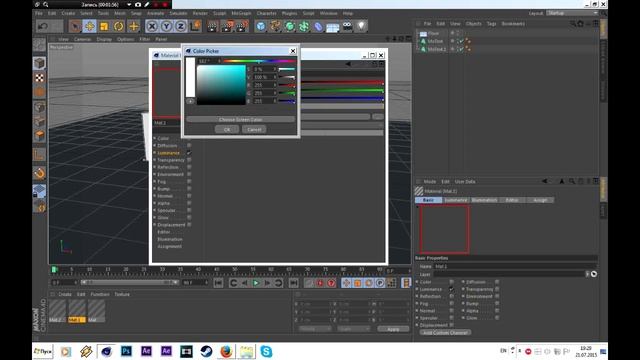Click the R value field in Color Picker
640x360 pixels.
coord(264,85)
